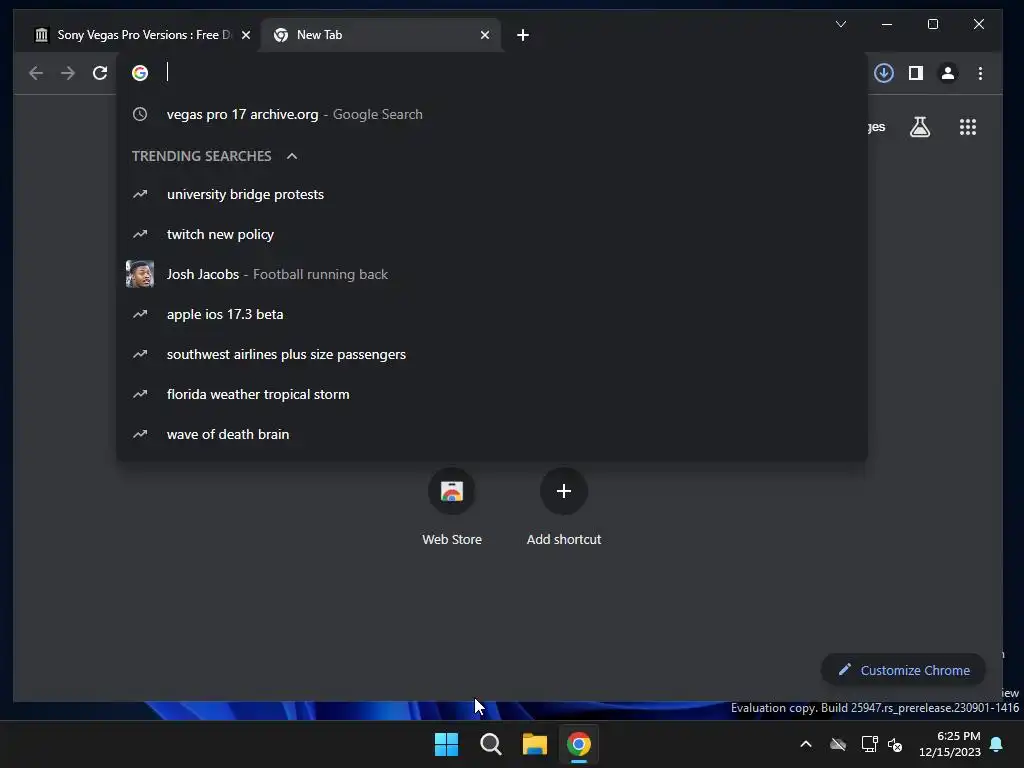Reload the page with refresh icon
Viewport: 1024px width, 768px height.
pos(100,73)
